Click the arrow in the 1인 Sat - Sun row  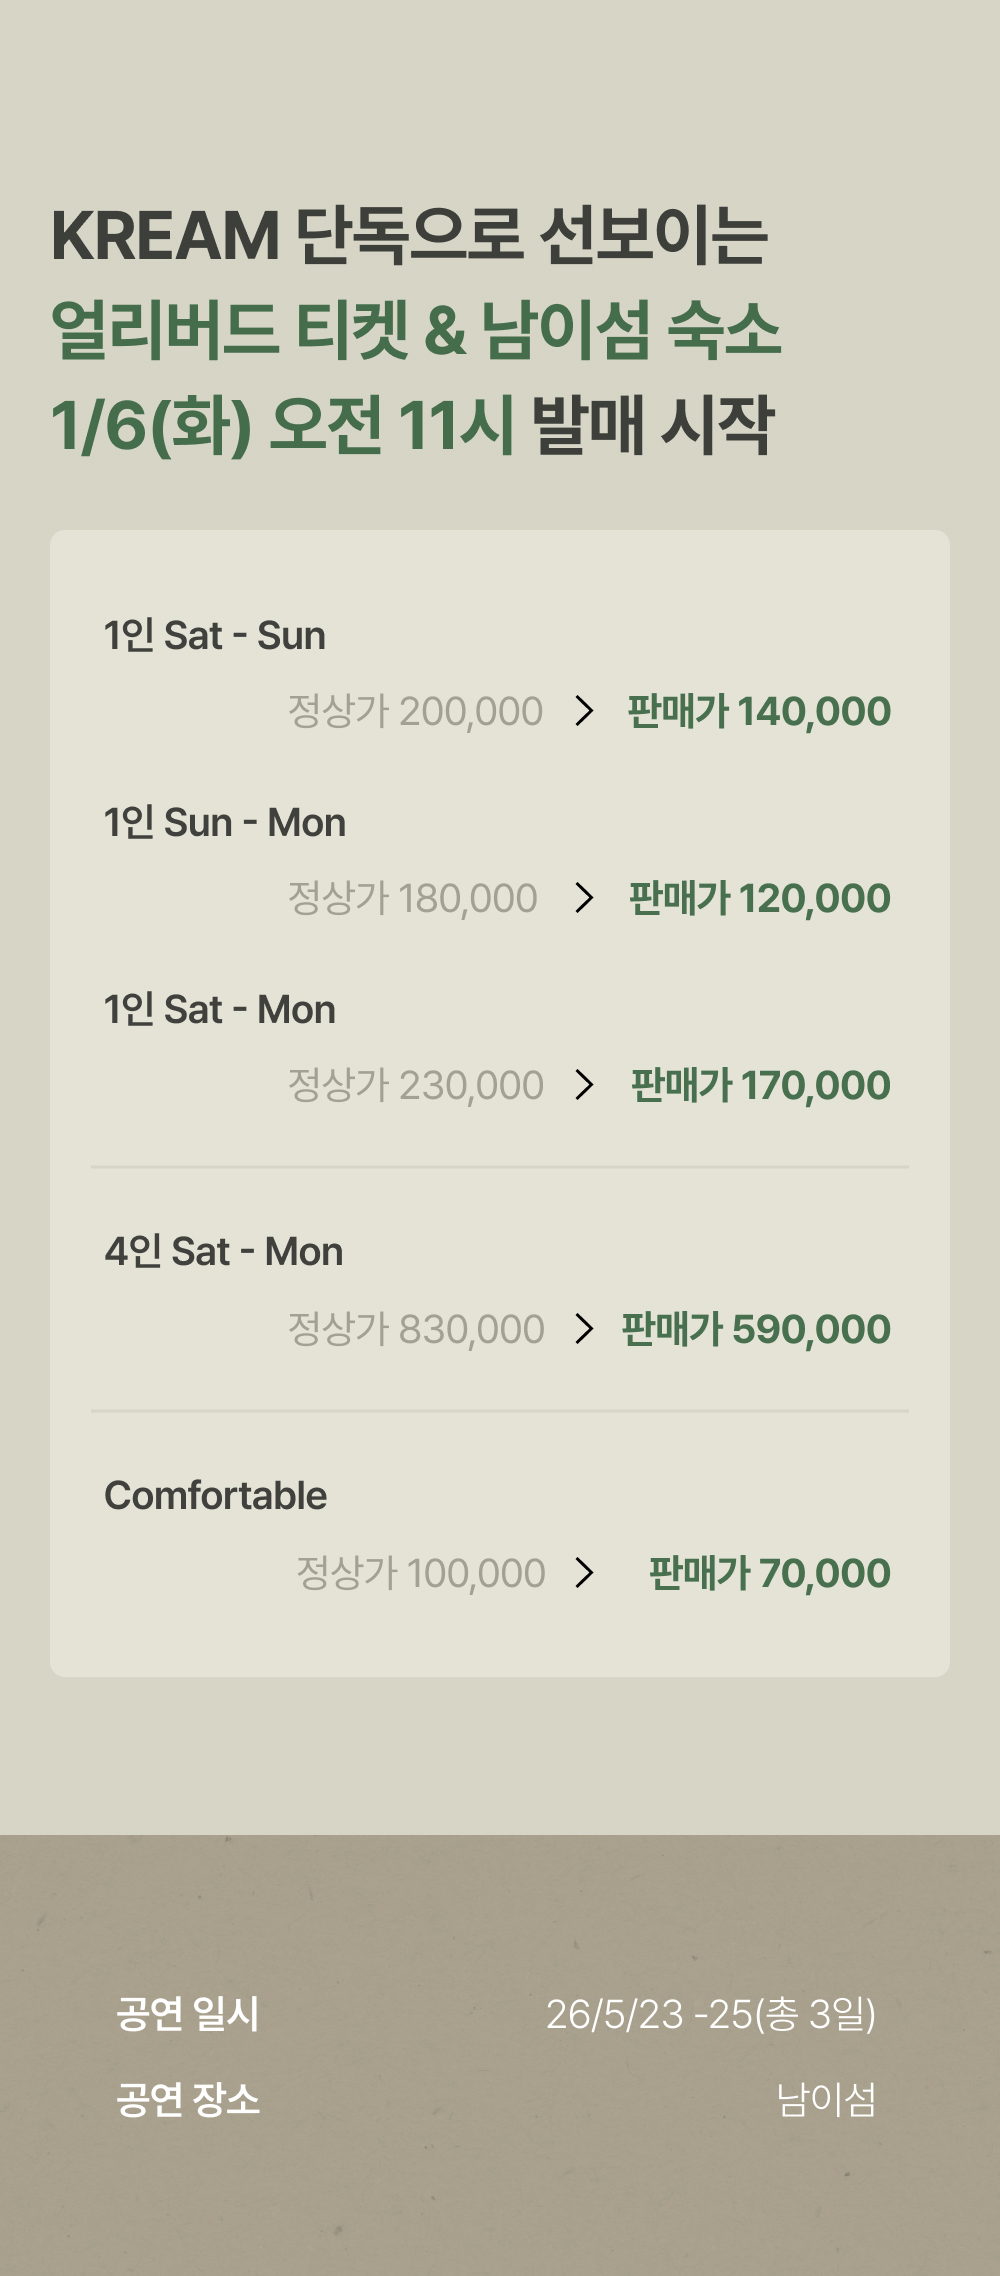[x=585, y=711]
